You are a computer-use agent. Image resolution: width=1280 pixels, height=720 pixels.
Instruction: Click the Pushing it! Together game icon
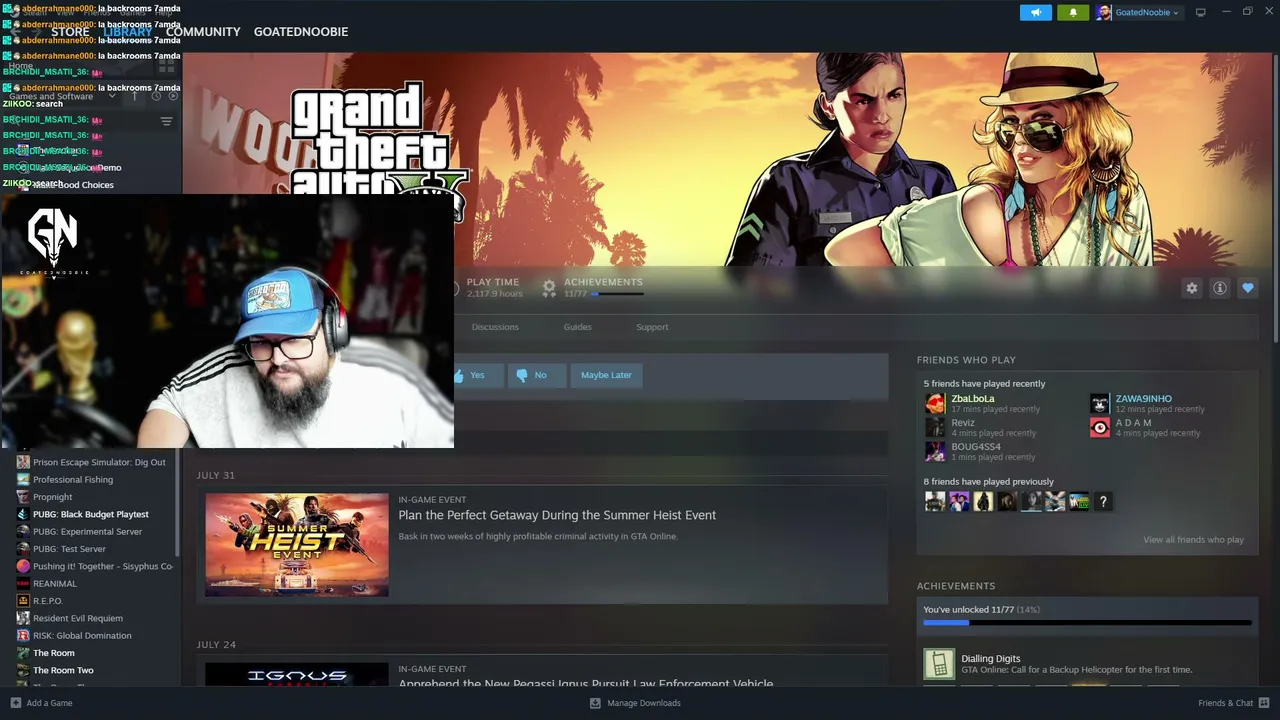pyautogui.click(x=23, y=566)
